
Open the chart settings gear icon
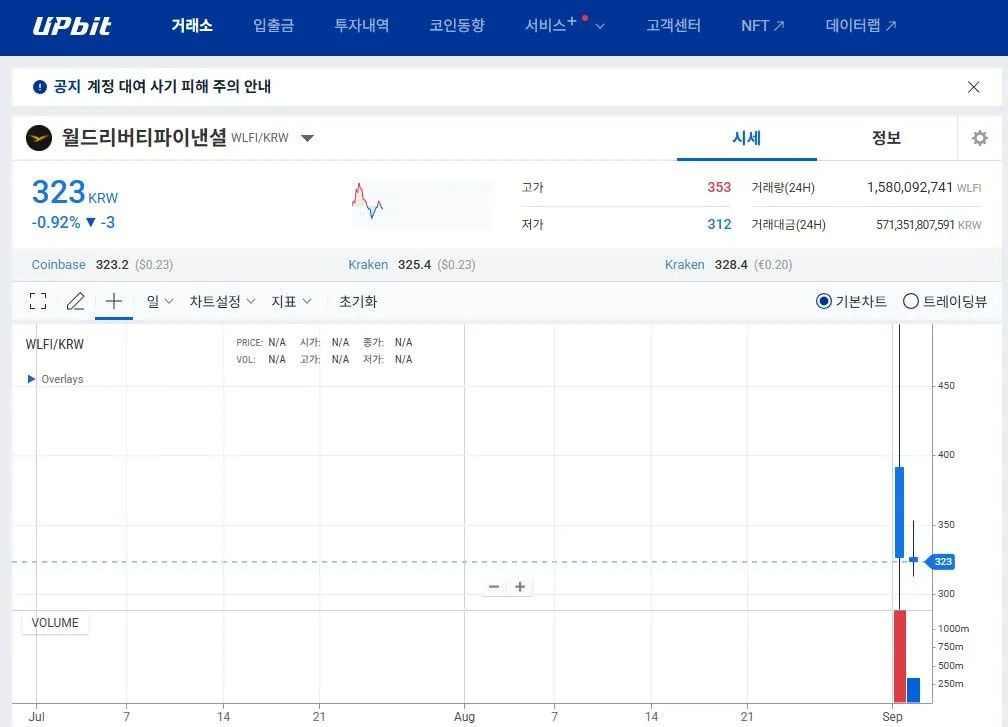pyautogui.click(x=980, y=138)
